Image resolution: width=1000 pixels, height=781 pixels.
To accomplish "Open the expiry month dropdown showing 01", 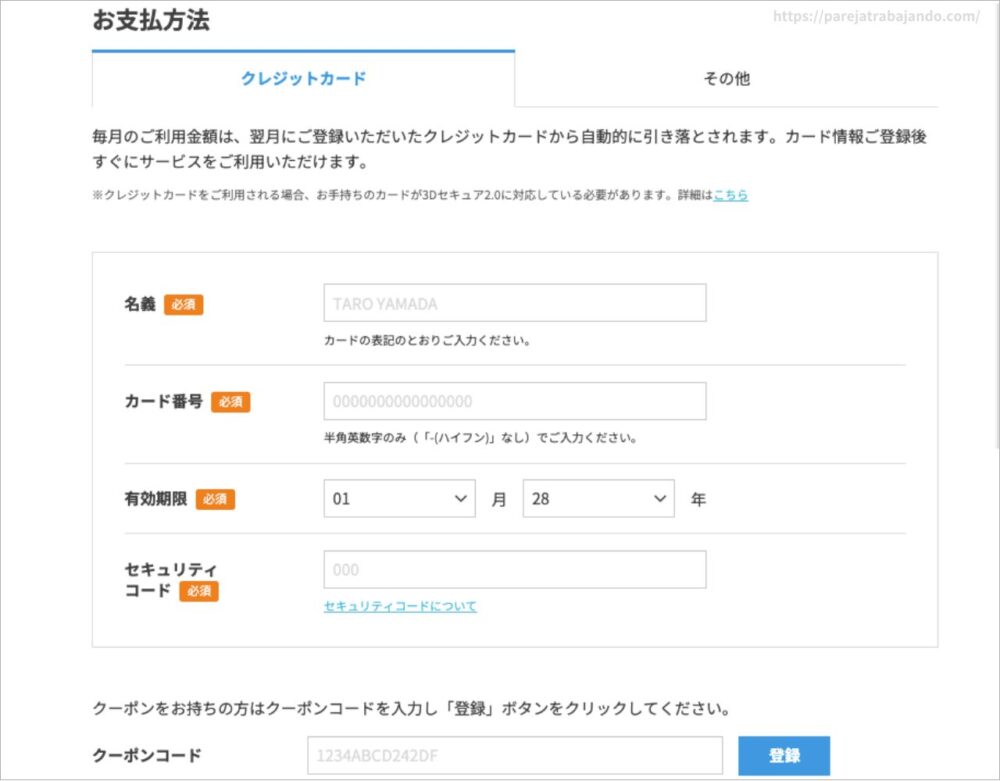I will (399, 499).
